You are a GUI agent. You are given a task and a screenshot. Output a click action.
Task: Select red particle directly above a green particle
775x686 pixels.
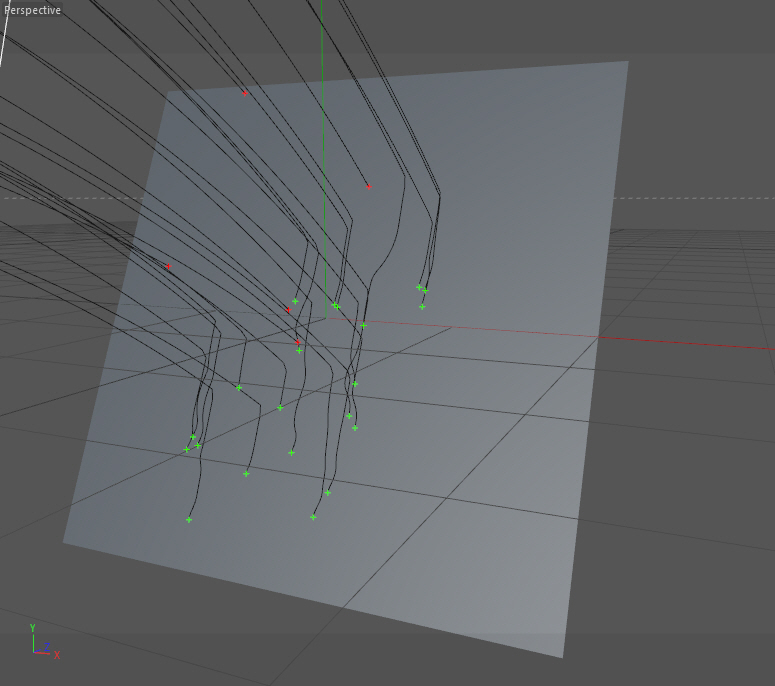coord(298,343)
